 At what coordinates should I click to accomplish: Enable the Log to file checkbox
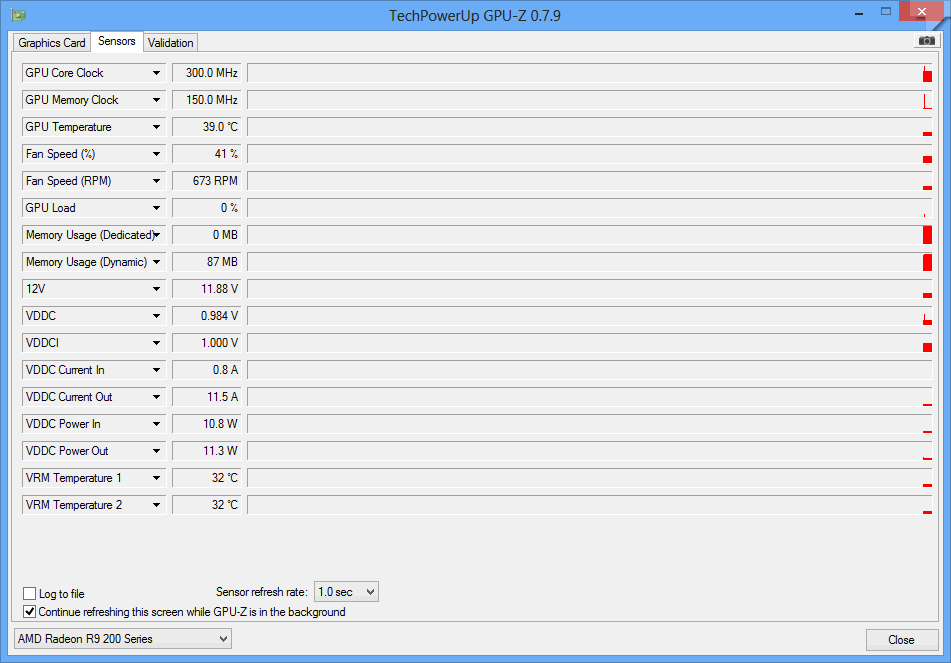(29, 593)
